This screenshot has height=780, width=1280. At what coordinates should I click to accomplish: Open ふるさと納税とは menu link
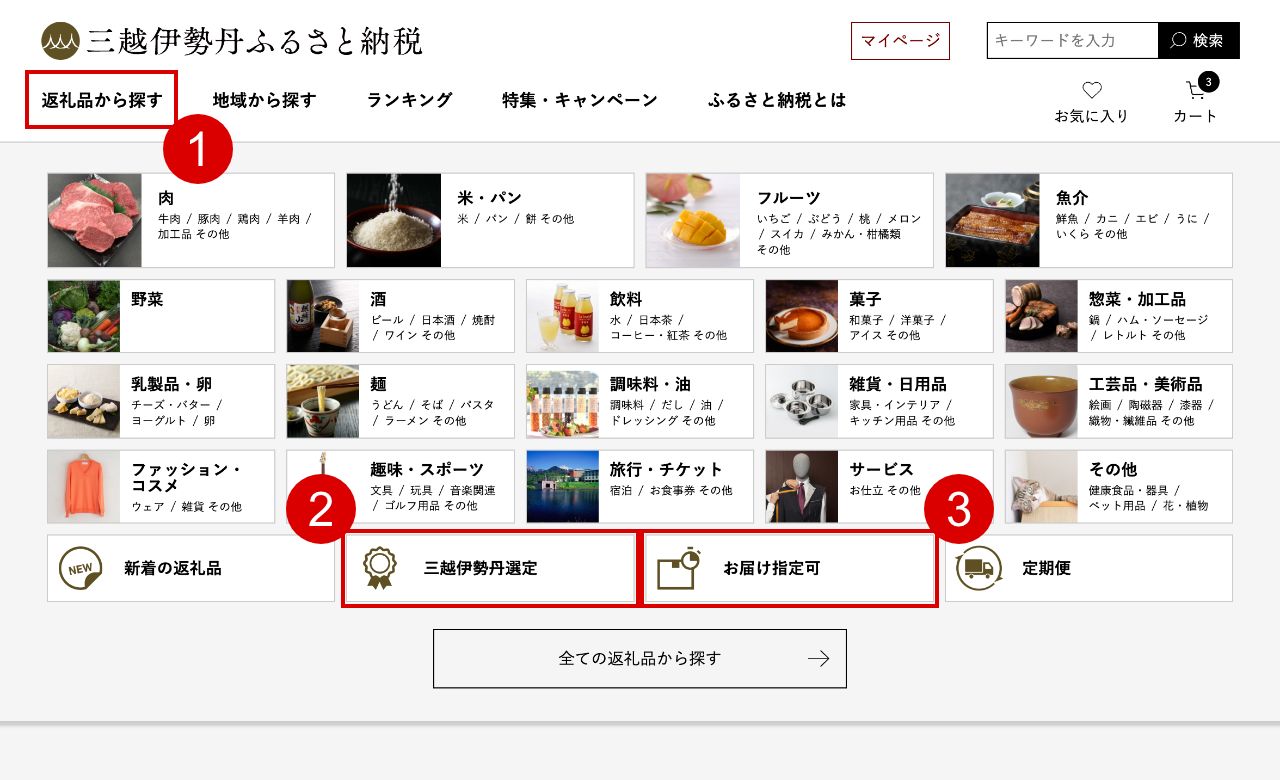pyautogui.click(x=777, y=100)
